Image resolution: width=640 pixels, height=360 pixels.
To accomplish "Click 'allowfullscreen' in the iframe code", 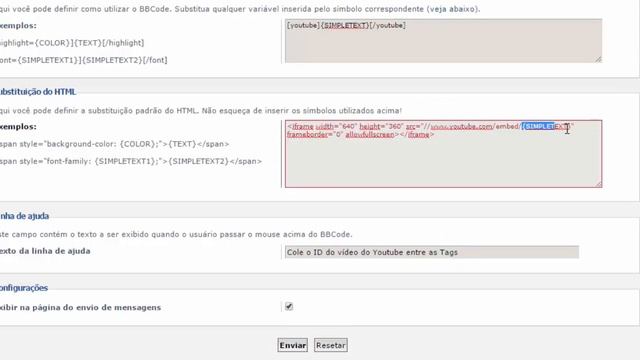I will point(370,135).
